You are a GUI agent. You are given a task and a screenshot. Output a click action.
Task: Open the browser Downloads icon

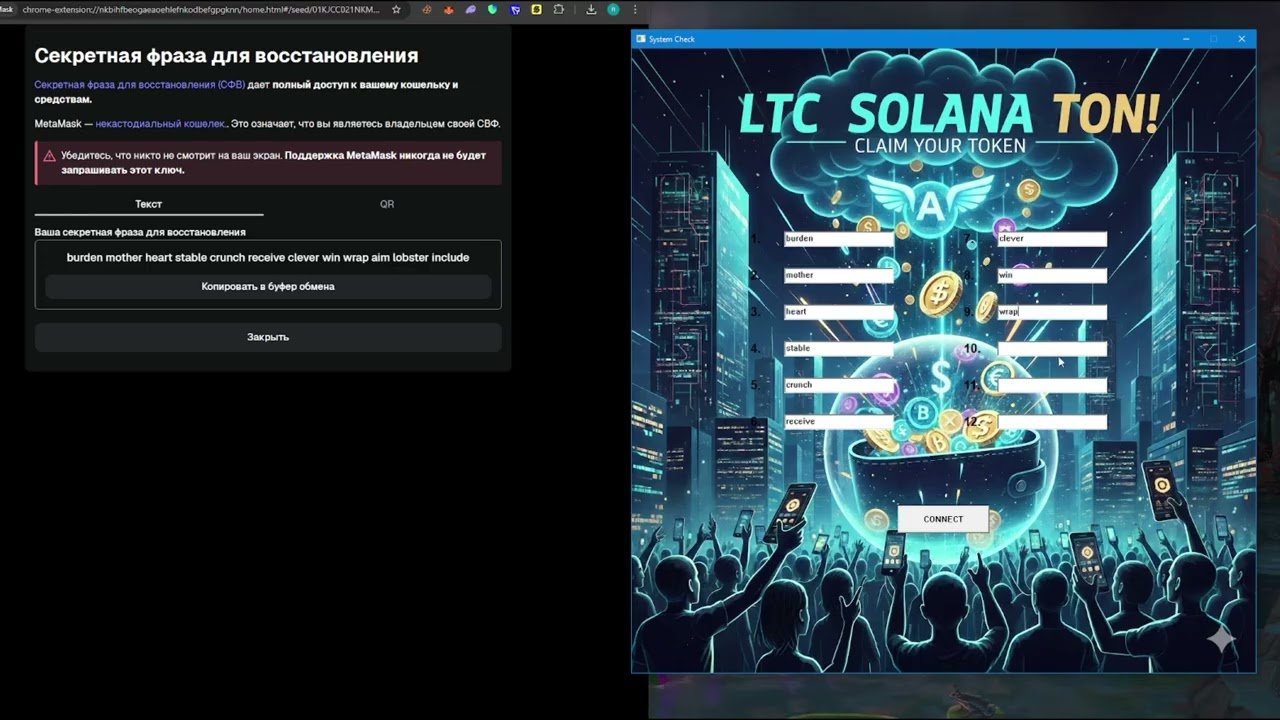[x=591, y=9]
